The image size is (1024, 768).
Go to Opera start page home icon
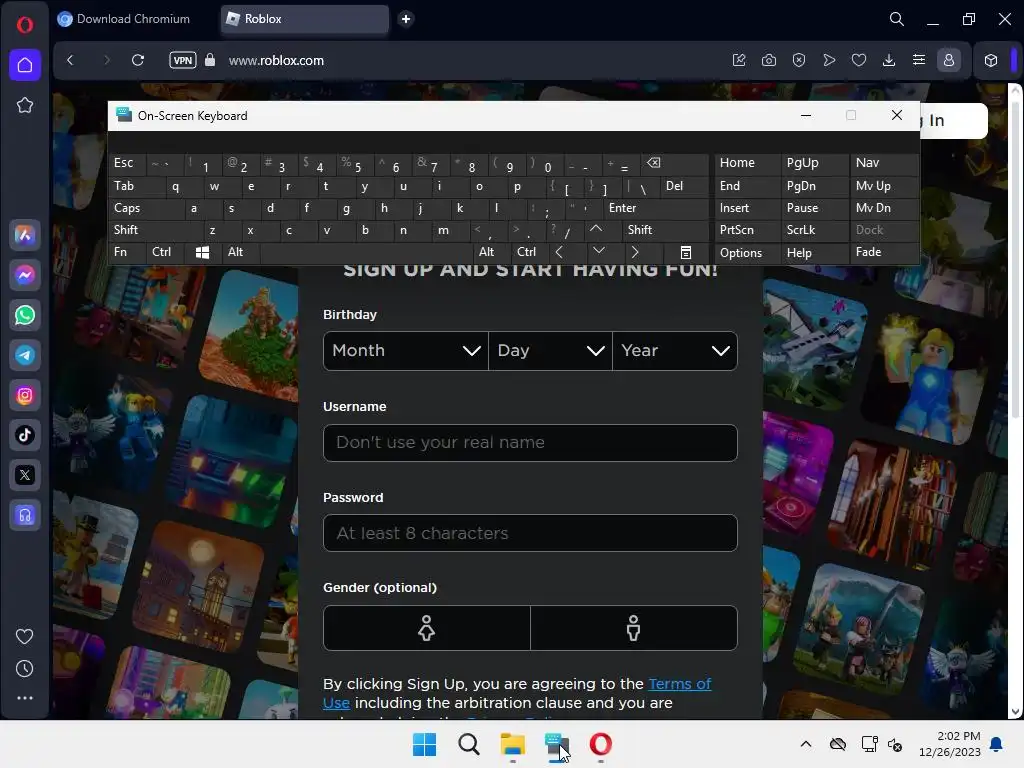25,65
